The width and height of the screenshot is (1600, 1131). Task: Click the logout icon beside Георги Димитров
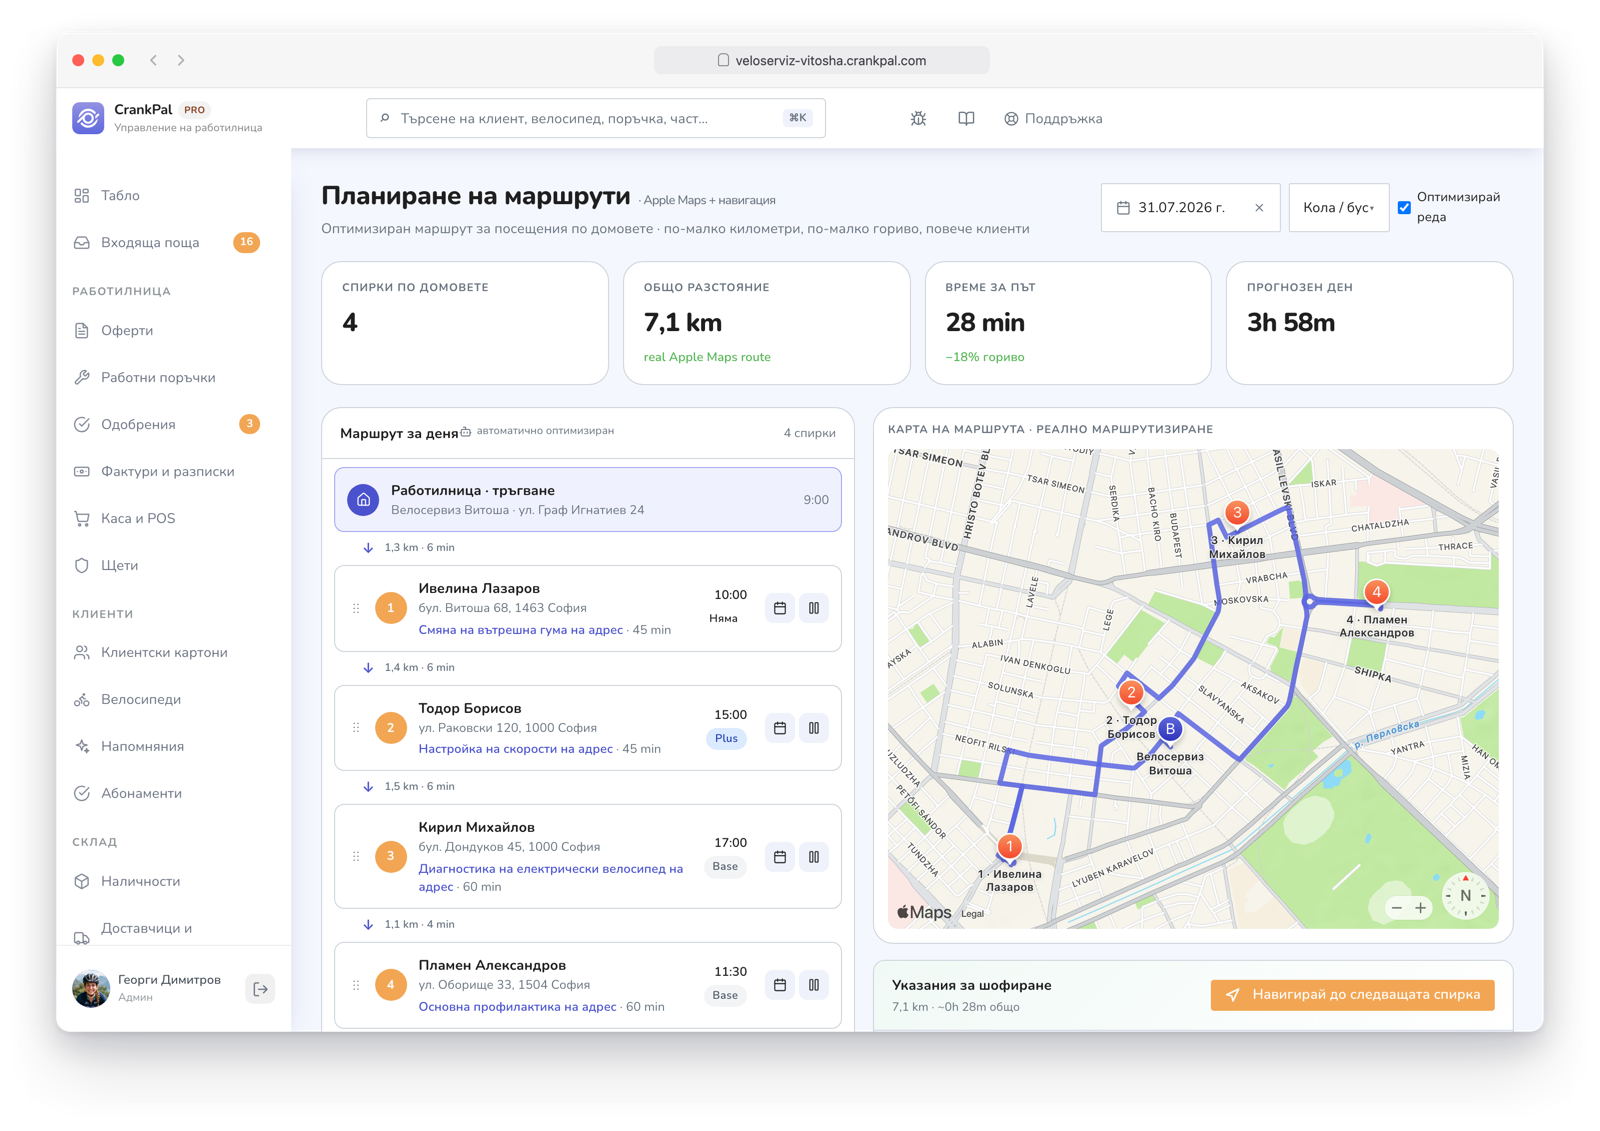[x=260, y=989]
